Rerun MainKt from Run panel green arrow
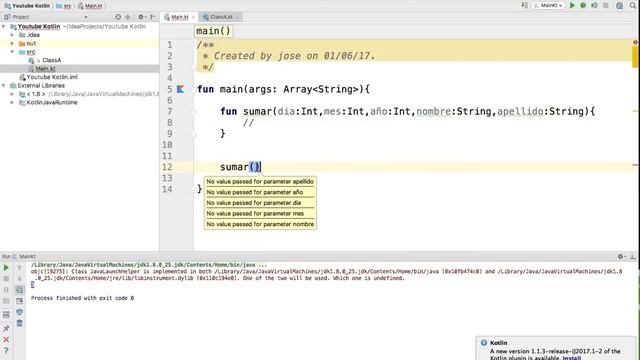640x360 pixels. [x=6, y=268]
